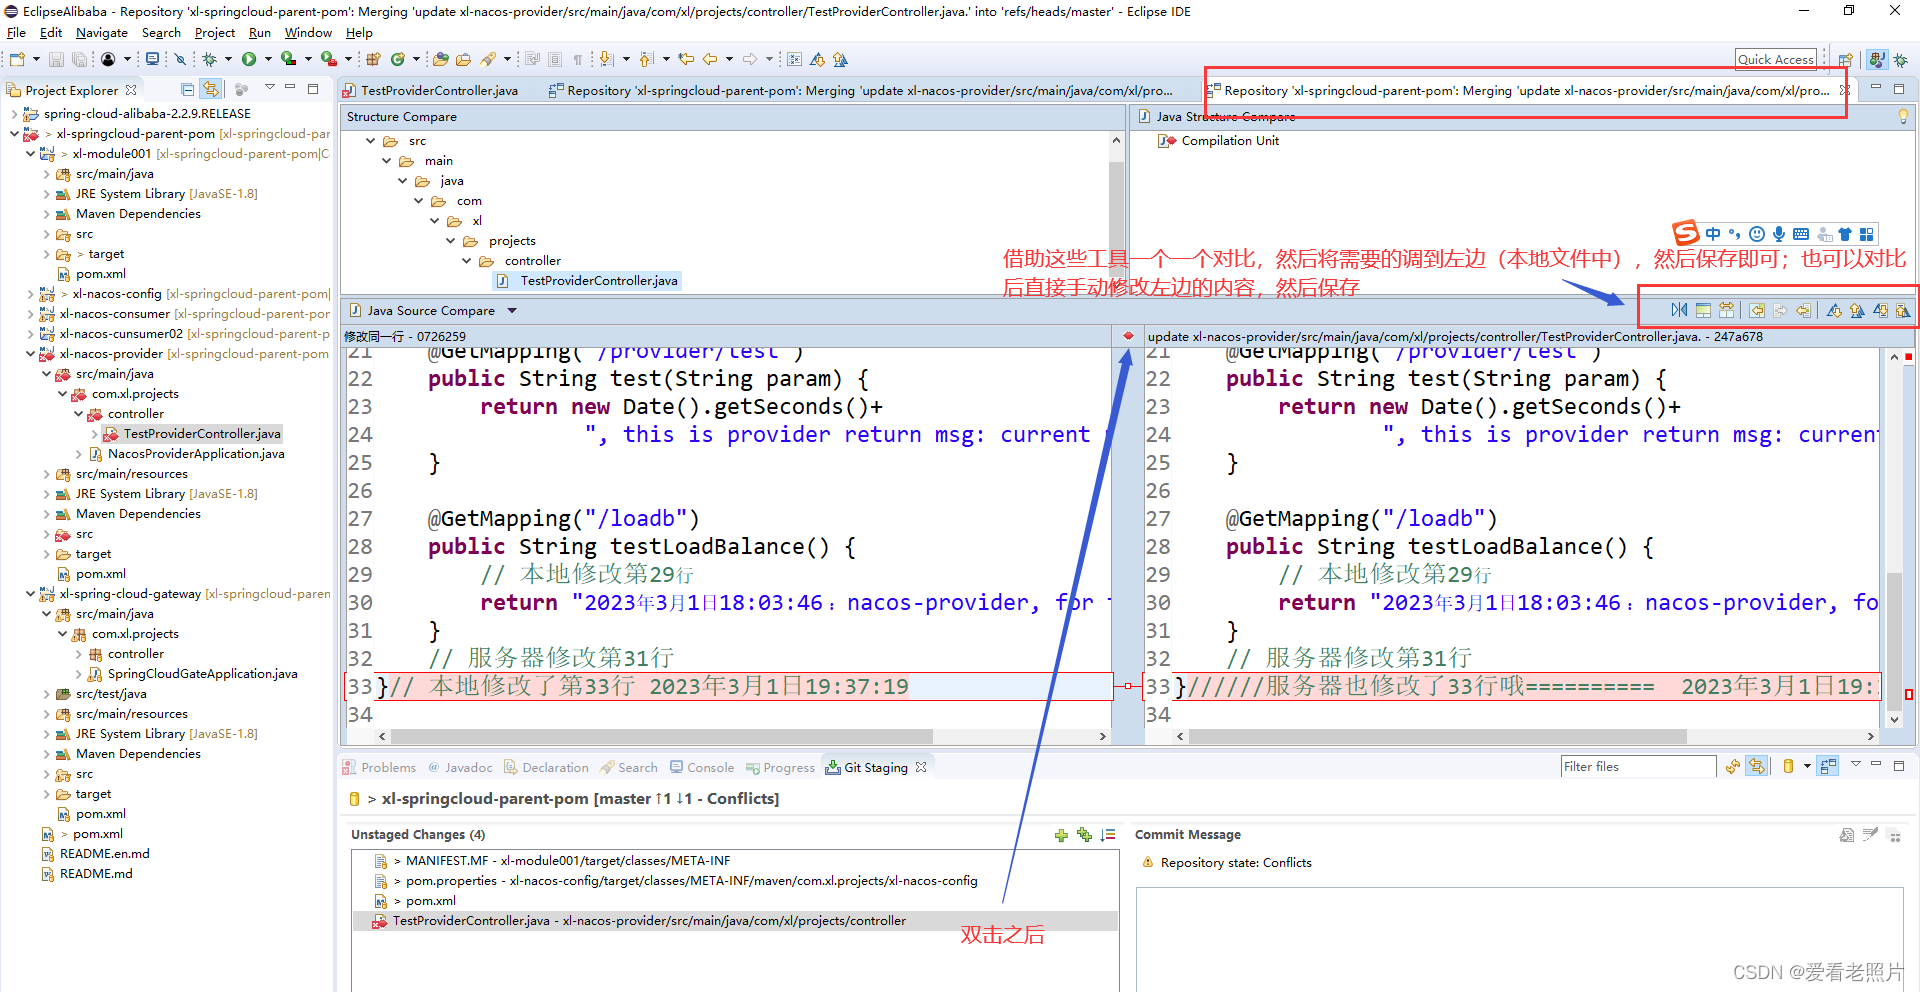Toggle Swap Left and Right View

[1679, 310]
